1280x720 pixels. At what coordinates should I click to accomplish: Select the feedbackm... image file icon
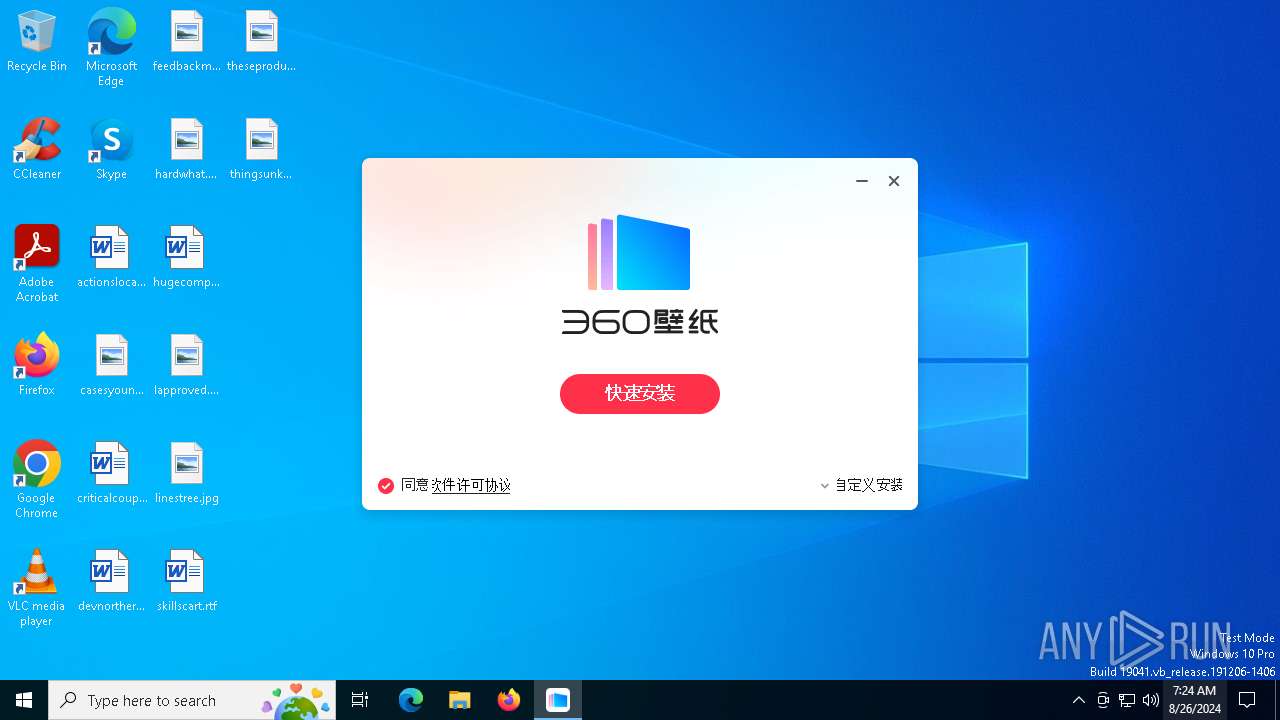186,42
